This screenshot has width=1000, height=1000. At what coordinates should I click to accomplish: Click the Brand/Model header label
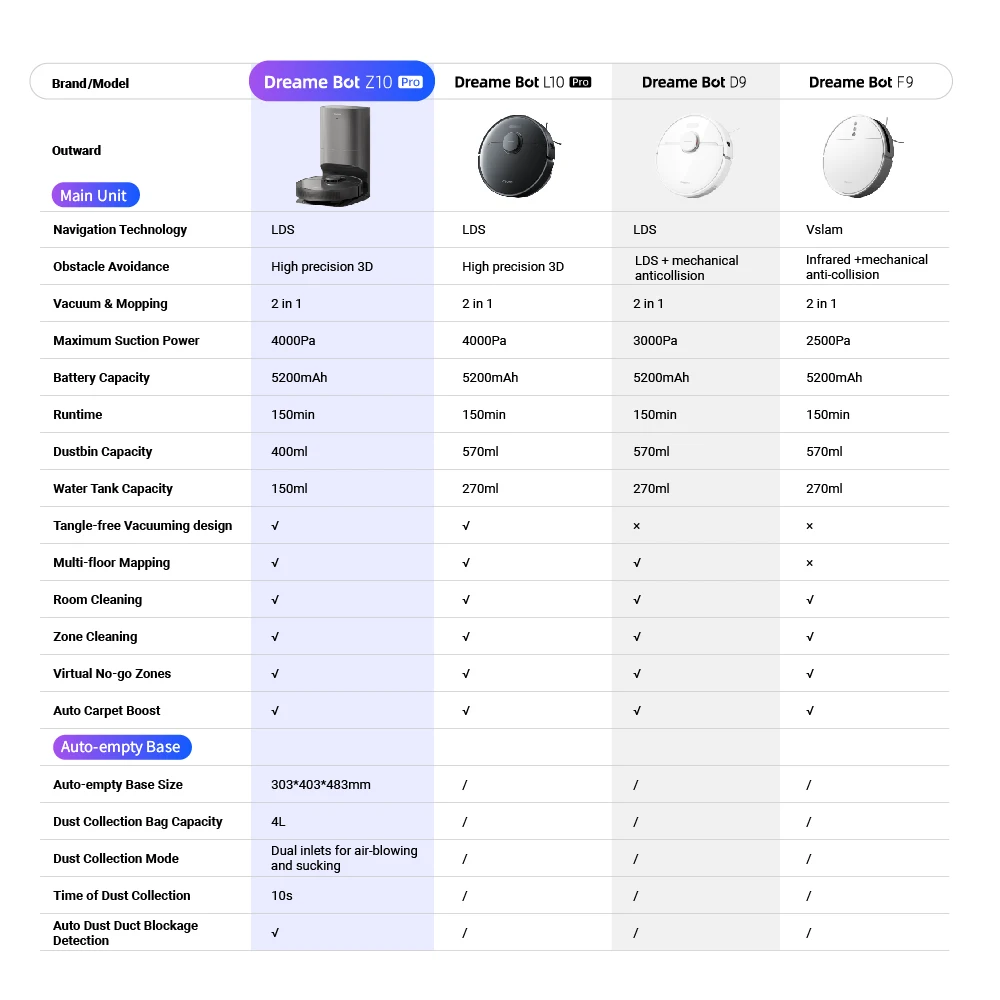pos(91,83)
